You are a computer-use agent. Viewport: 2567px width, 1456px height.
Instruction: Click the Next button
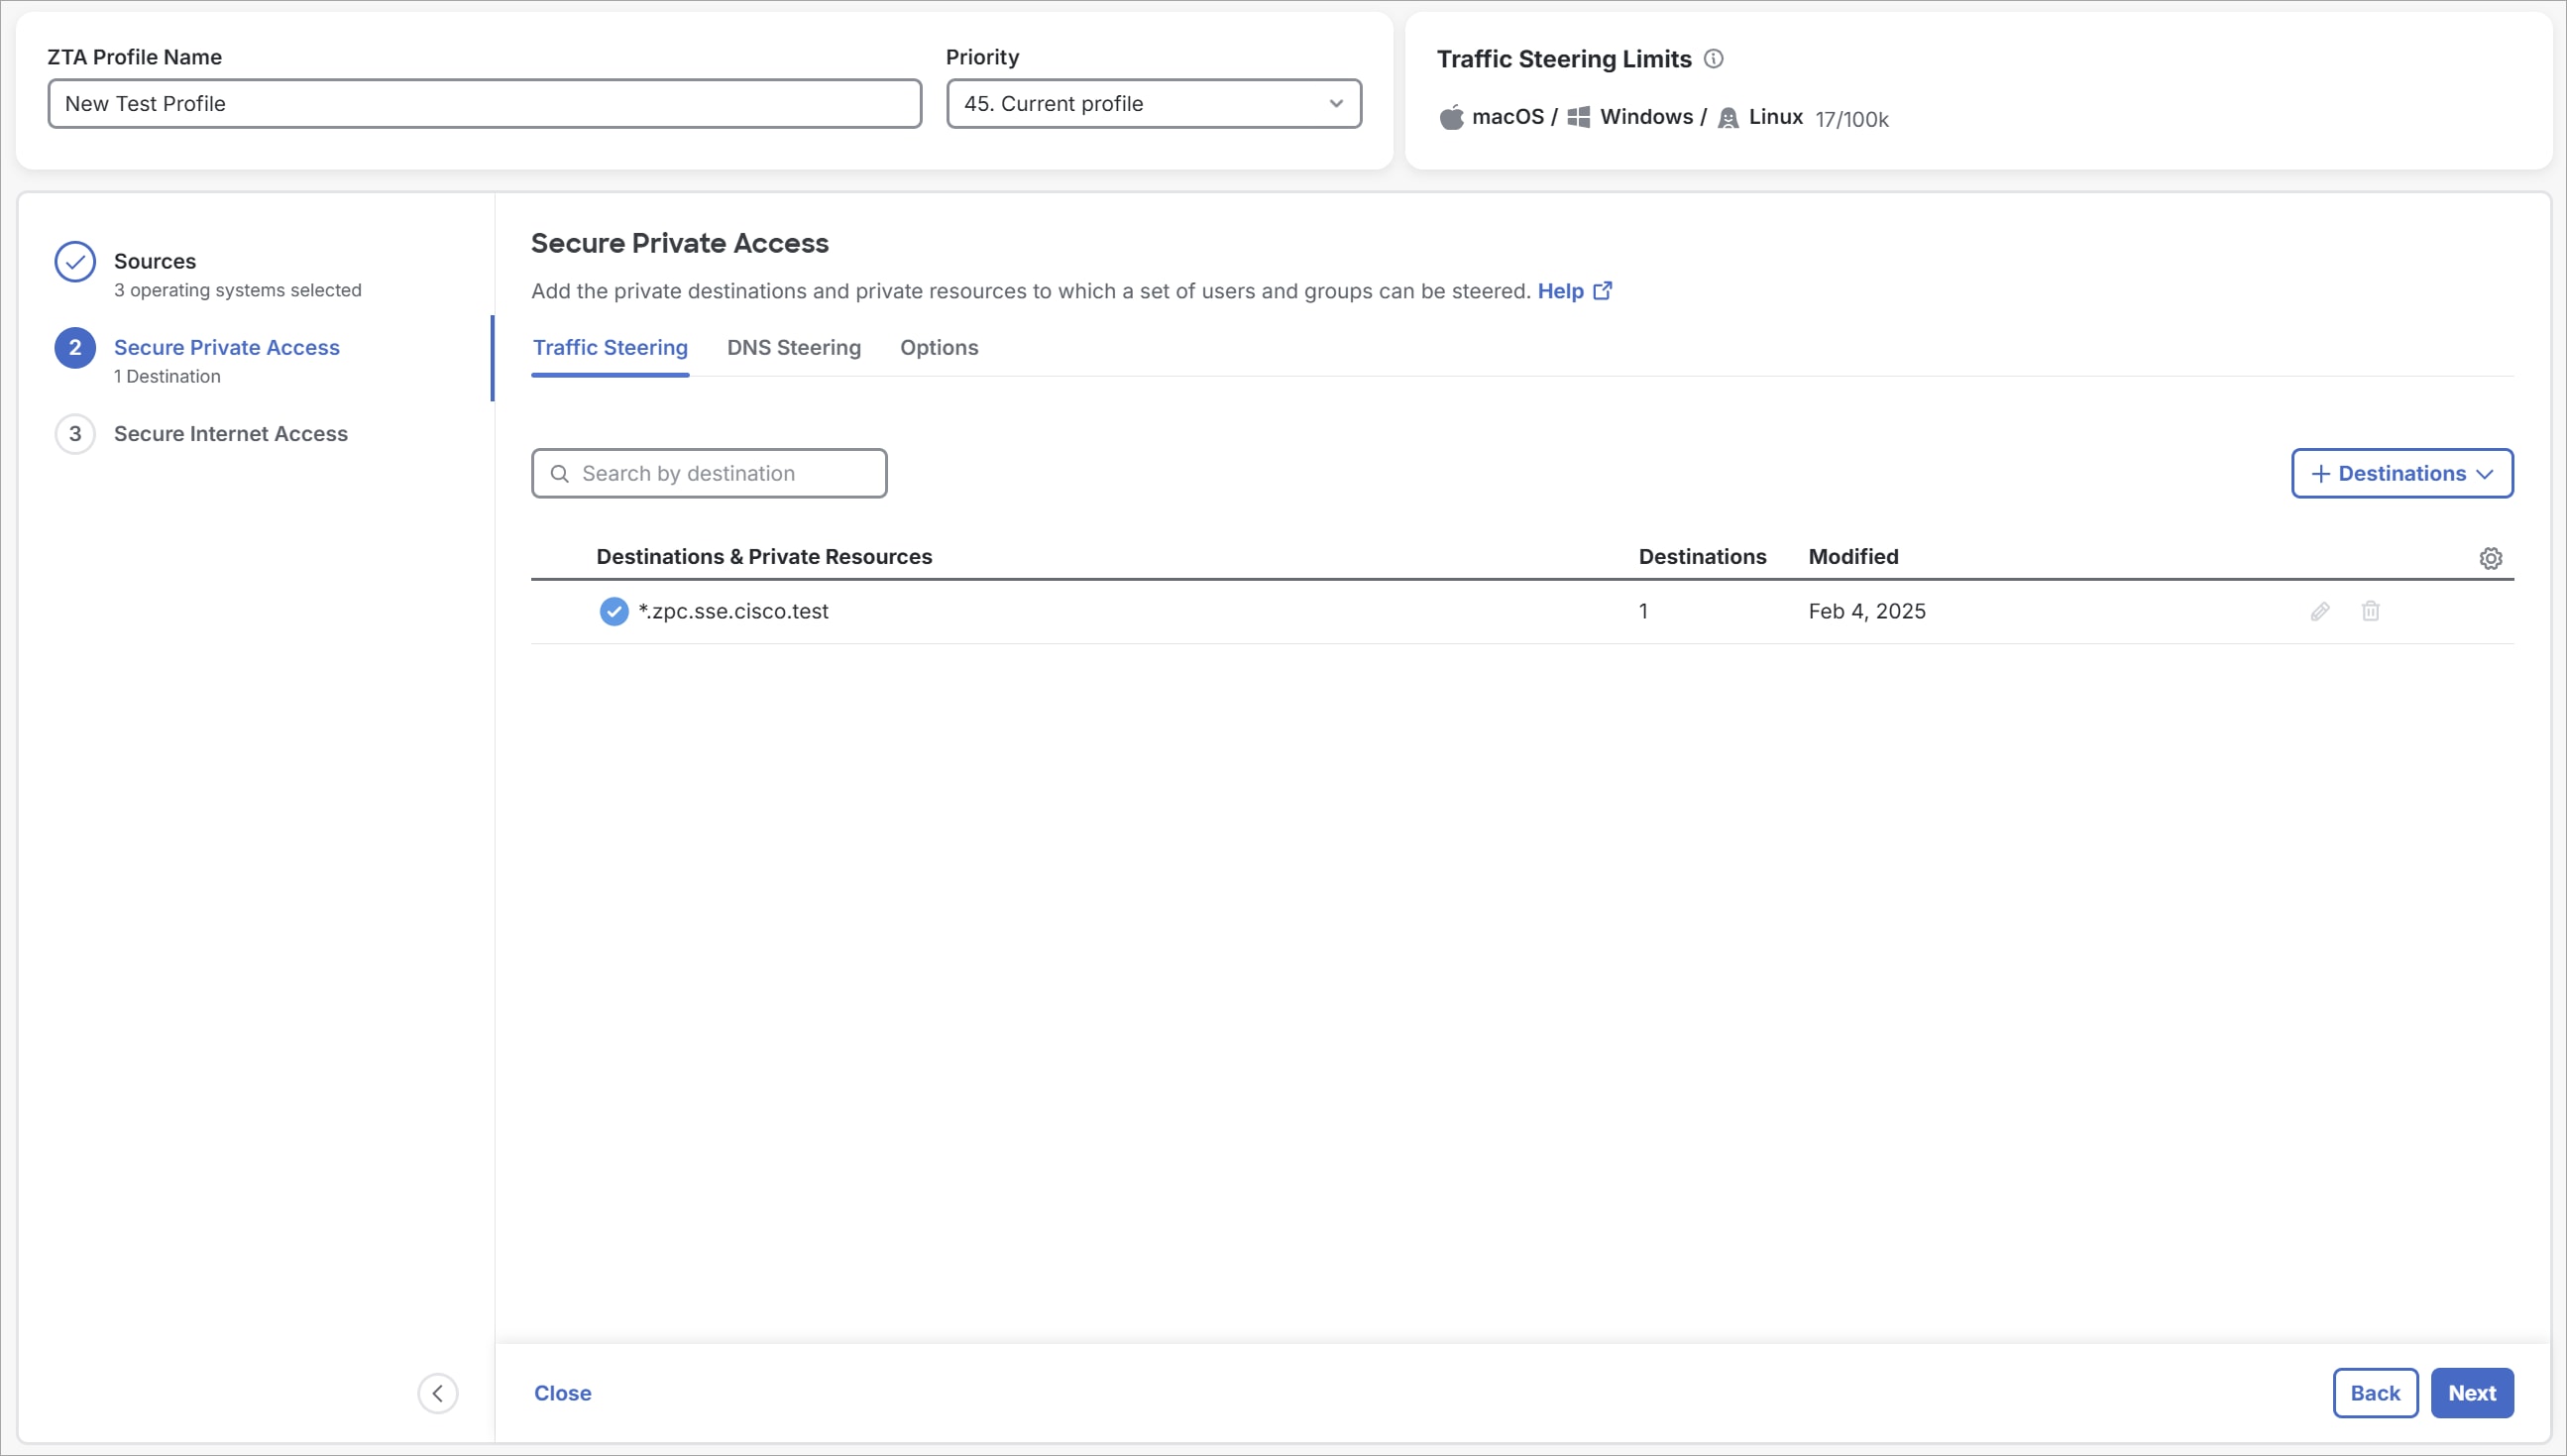click(x=2472, y=1393)
